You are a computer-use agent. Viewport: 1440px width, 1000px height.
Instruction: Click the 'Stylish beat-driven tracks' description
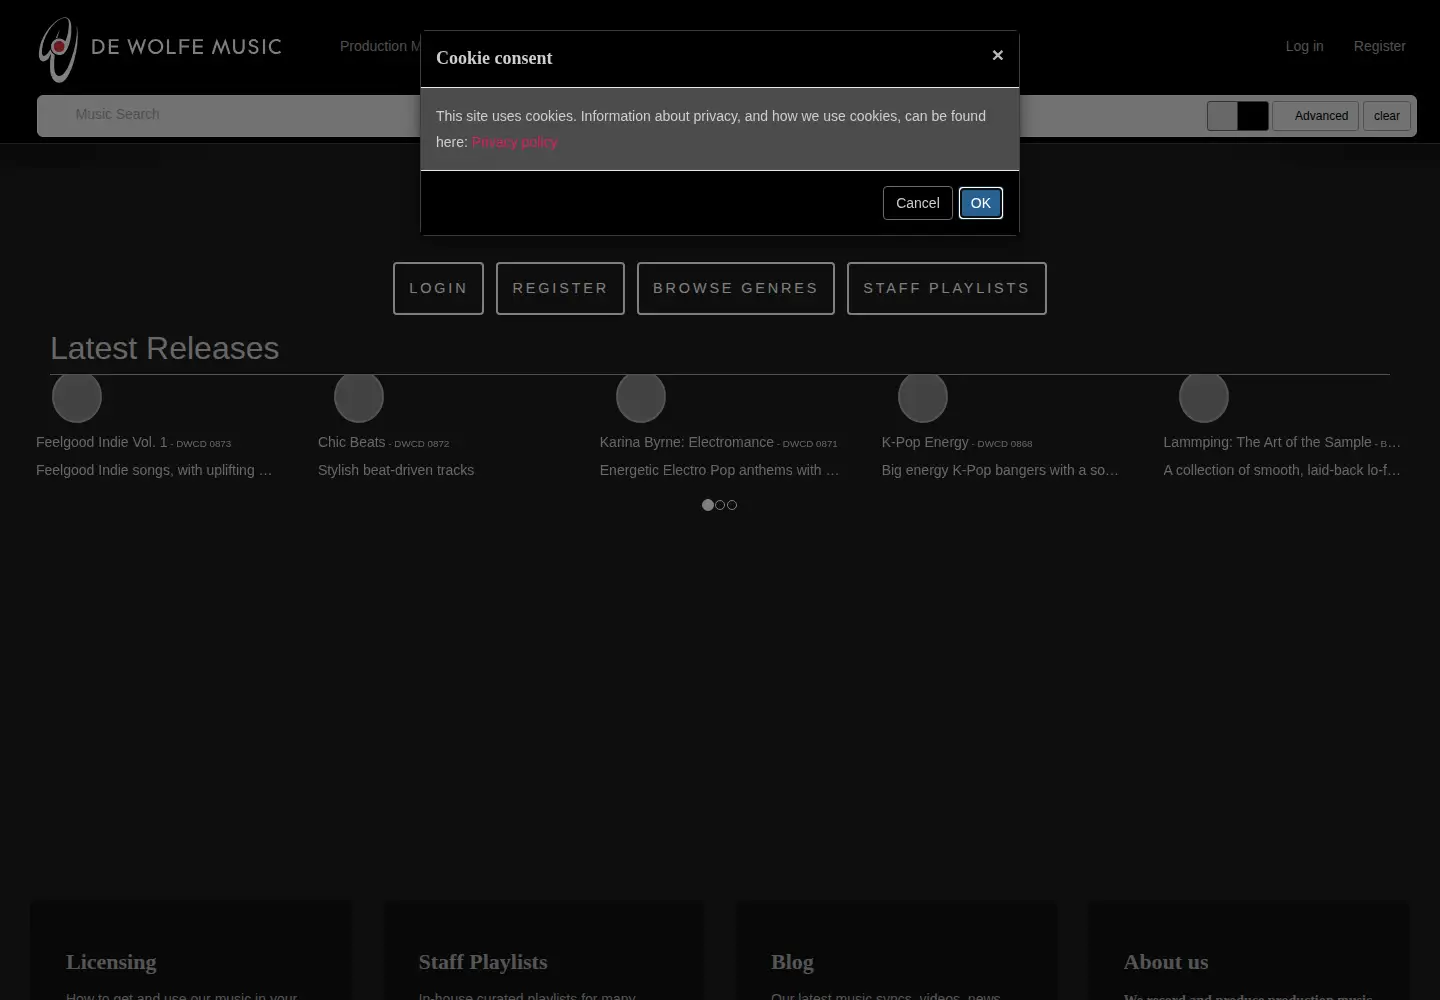(x=396, y=470)
